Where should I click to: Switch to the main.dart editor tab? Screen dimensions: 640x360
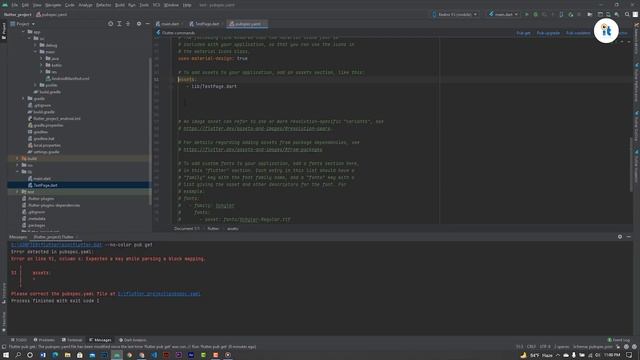click(168, 24)
